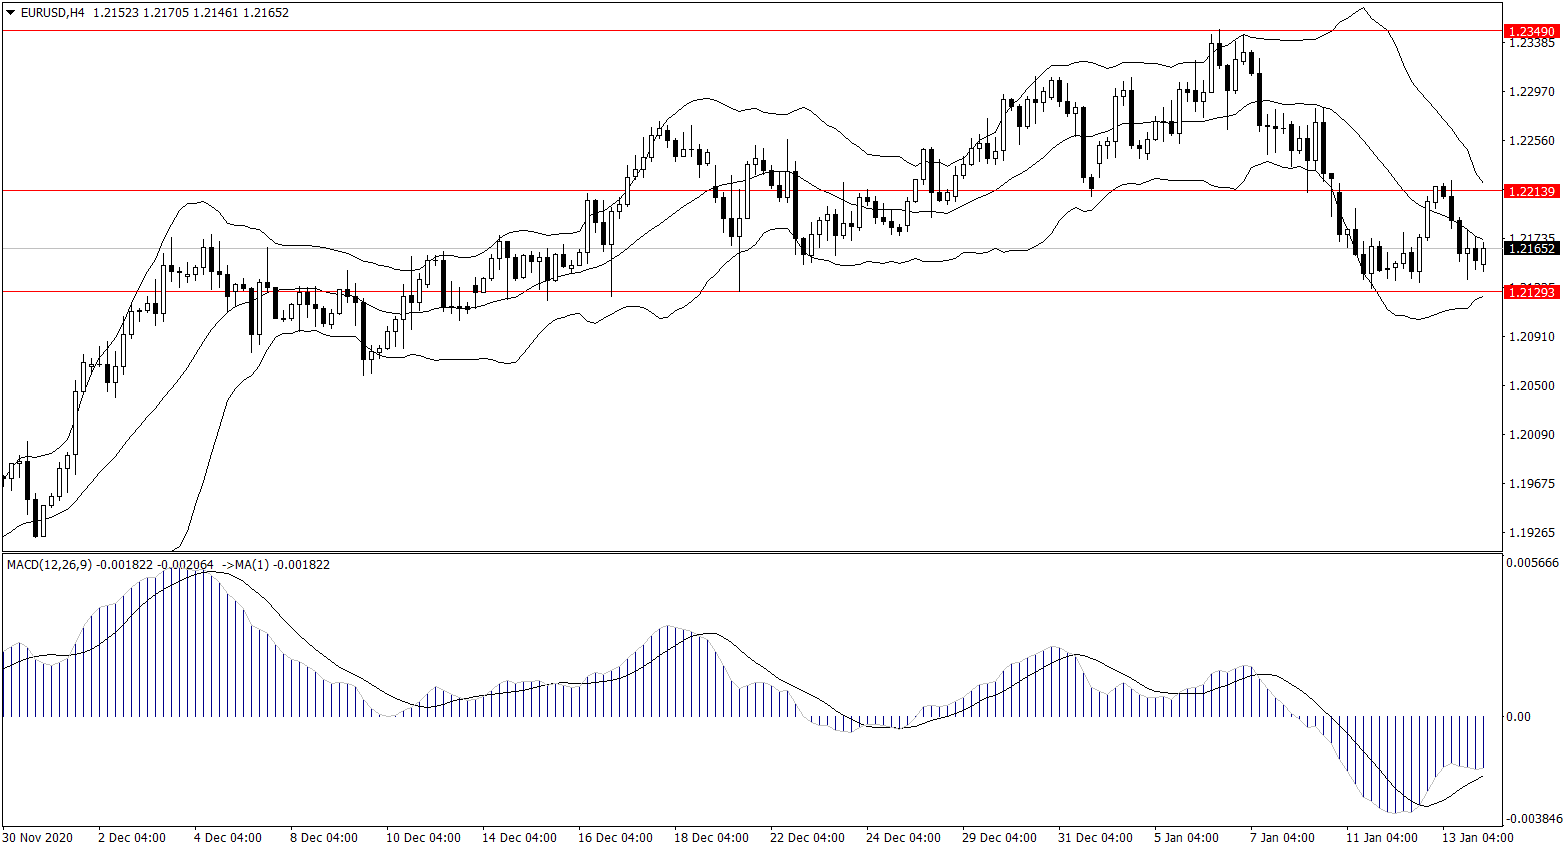Click the 1.19265 price on the scale
Screen dimensions: 1566x850
(x=1531, y=533)
